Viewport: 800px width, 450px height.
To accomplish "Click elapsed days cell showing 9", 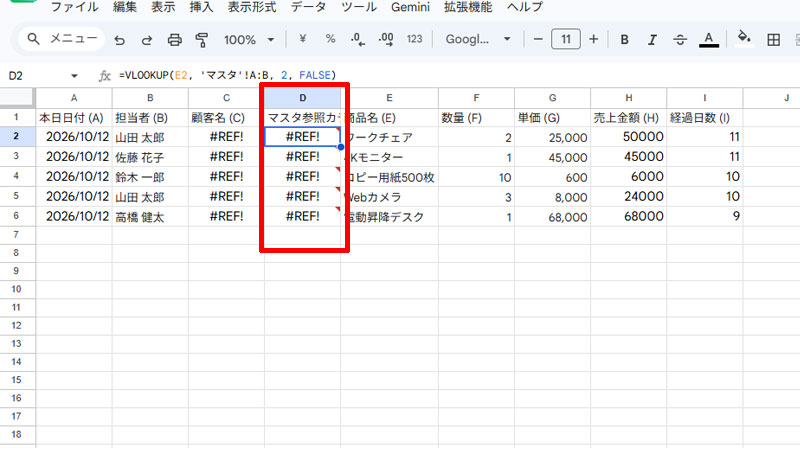I will point(705,217).
